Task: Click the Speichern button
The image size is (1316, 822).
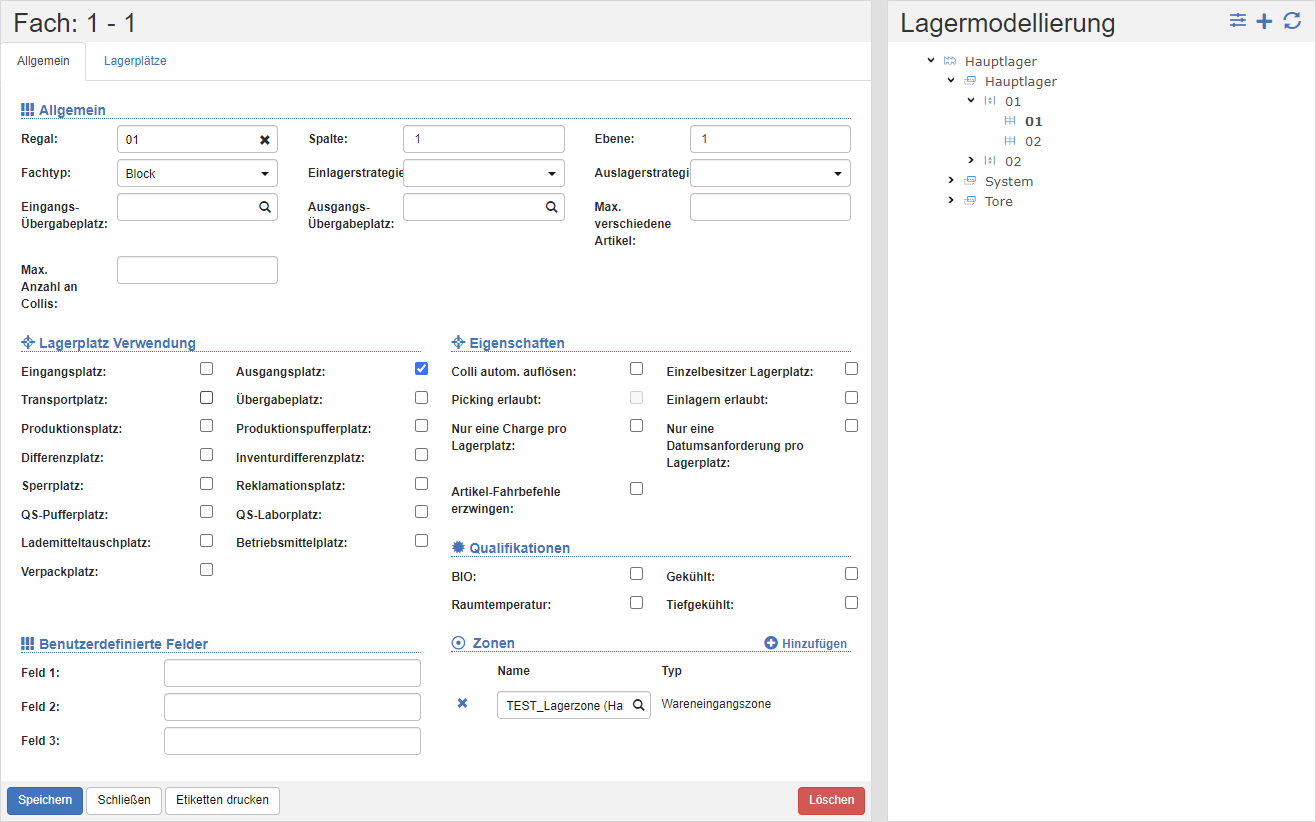Action: coord(44,800)
